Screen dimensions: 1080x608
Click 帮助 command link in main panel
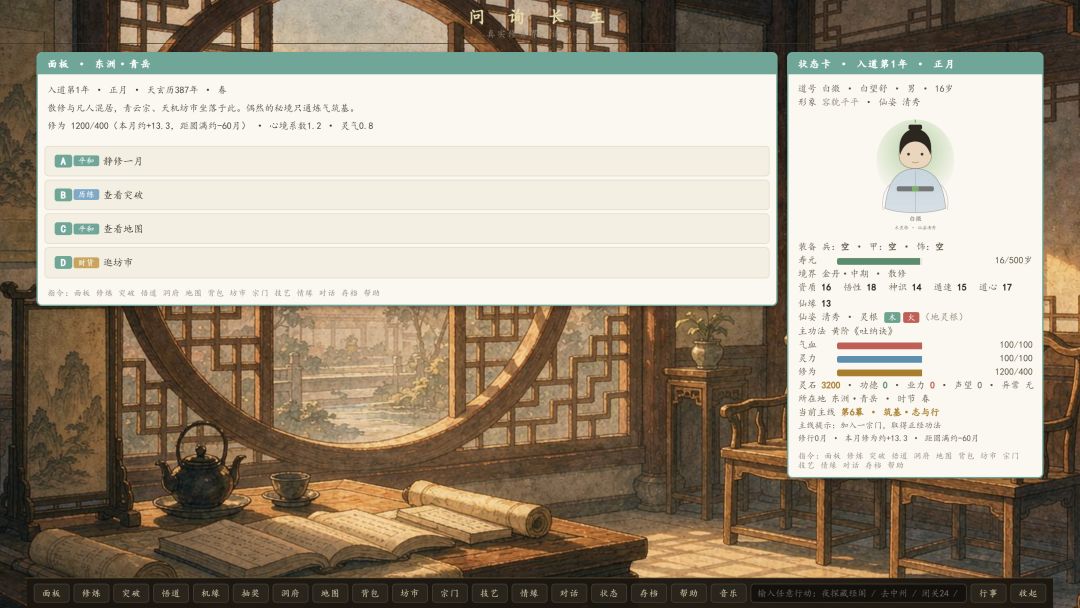click(372, 293)
